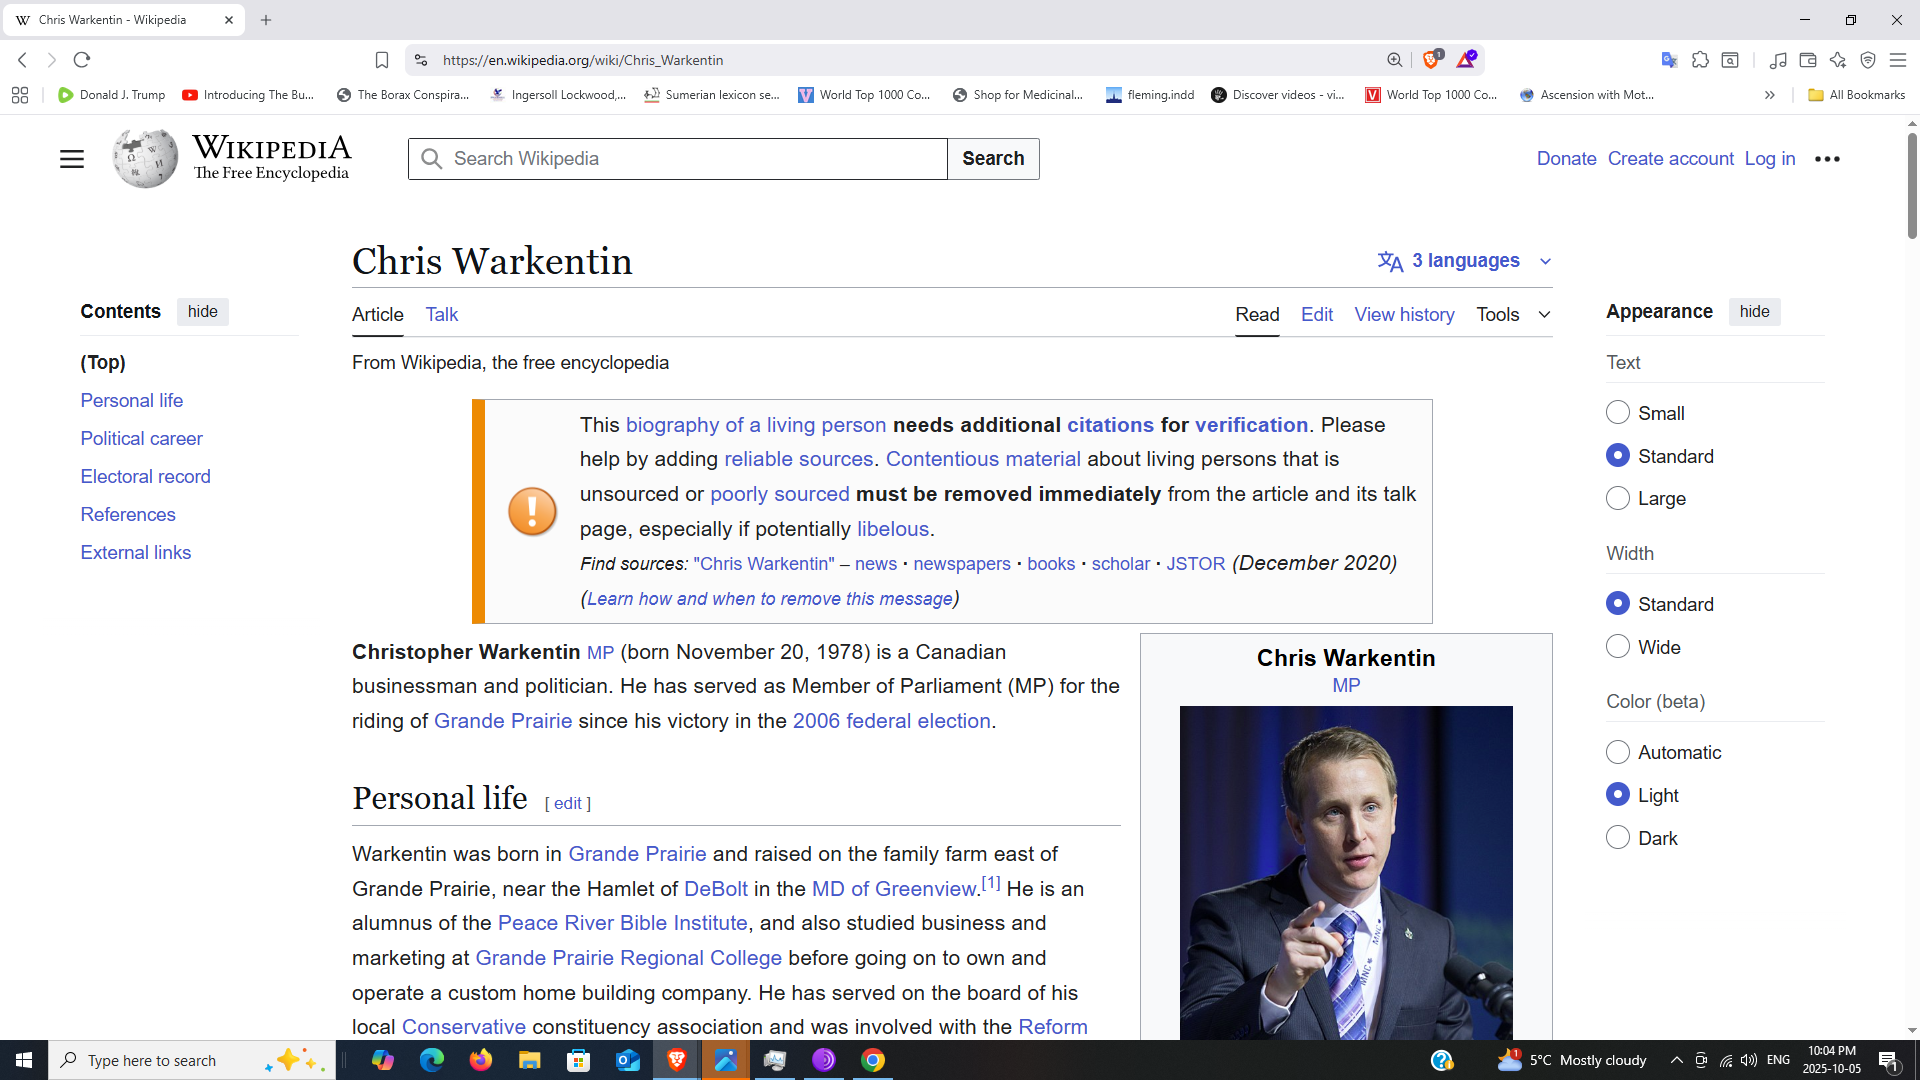1920x1080 pixels.
Task: Click the Brave Rewards triangle icon
Action: pyautogui.click(x=1466, y=60)
